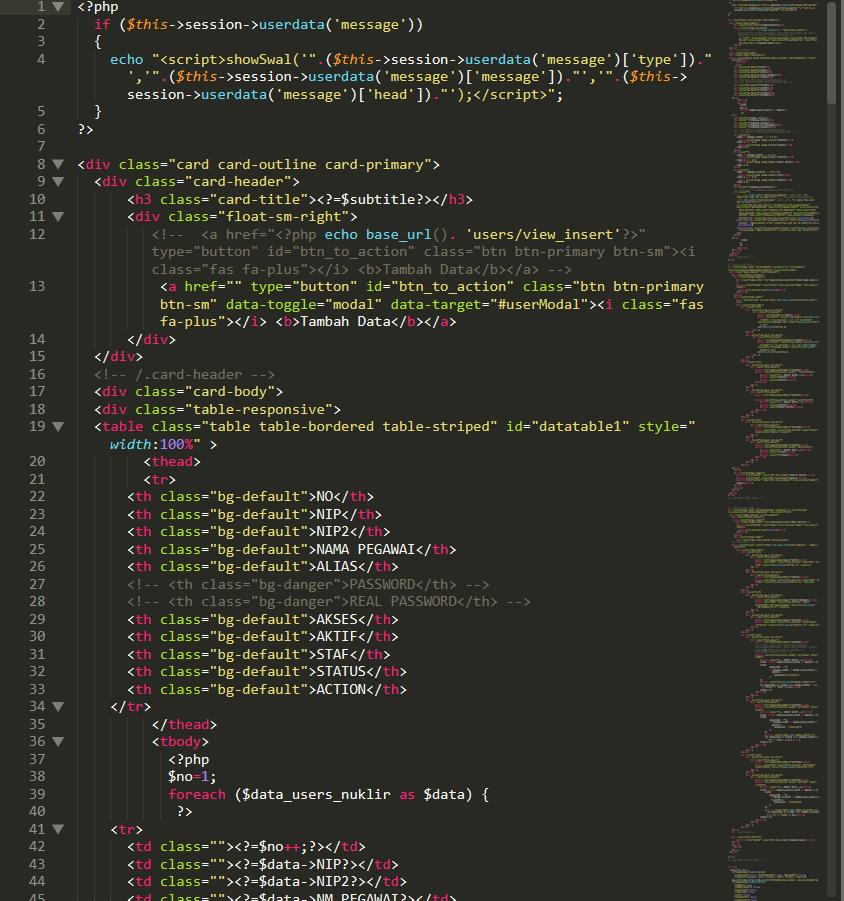Click '$no=1;' statement on line 38
844x901 pixels.
(192, 777)
